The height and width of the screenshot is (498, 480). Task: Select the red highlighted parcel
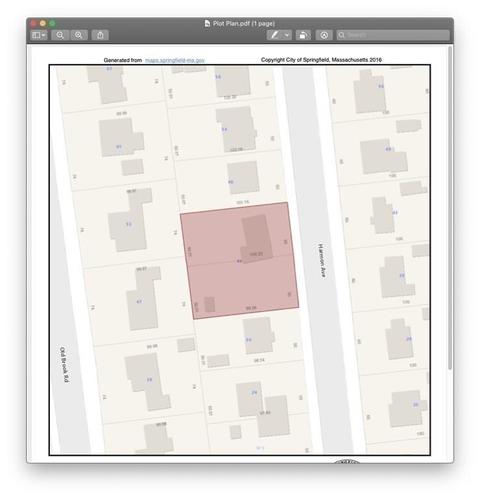click(239, 261)
